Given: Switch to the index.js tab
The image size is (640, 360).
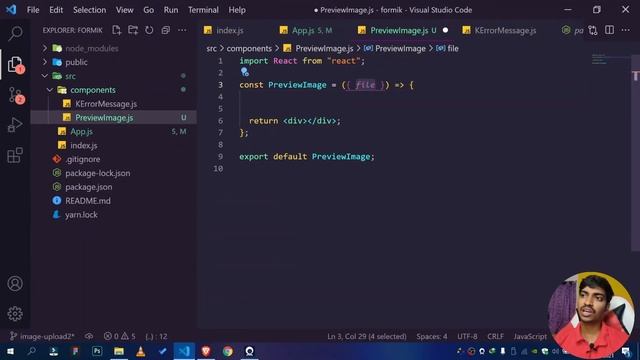Looking at the screenshot, I should [231, 30].
